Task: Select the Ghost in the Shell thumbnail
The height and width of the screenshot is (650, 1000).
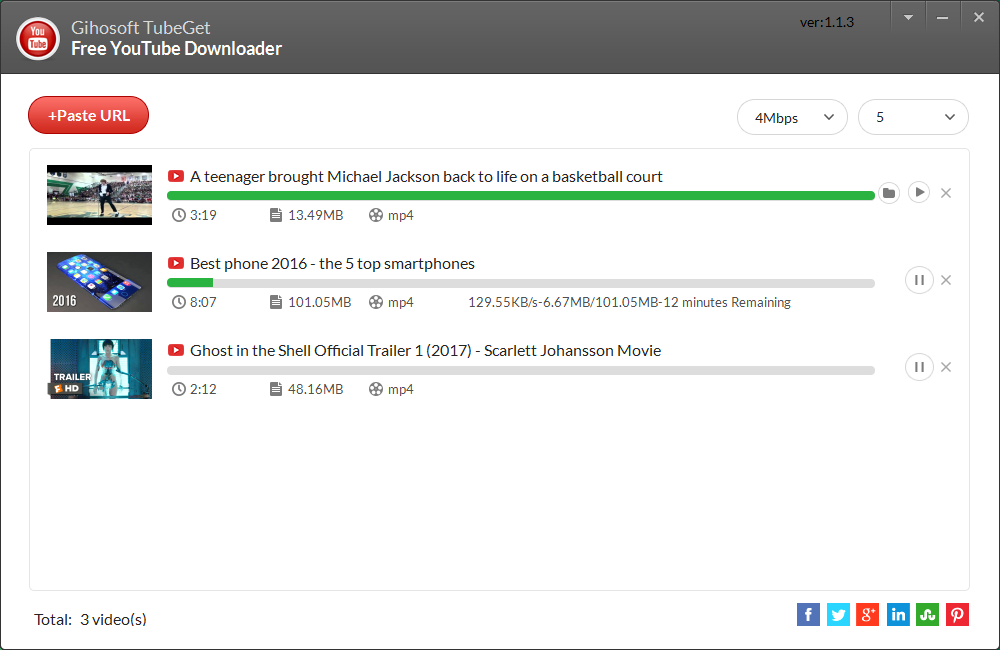Action: tap(99, 369)
